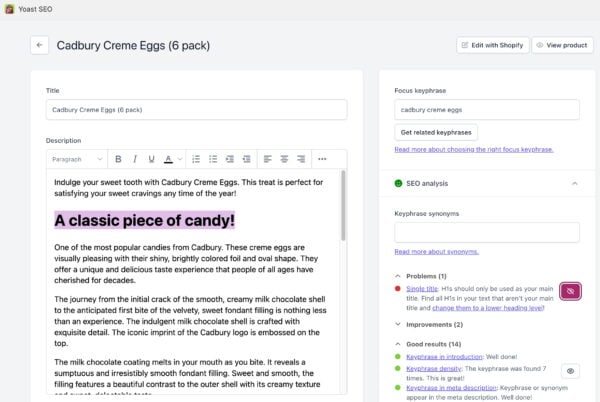Align description text to center
Screen dimensions: 600x402
284,159
